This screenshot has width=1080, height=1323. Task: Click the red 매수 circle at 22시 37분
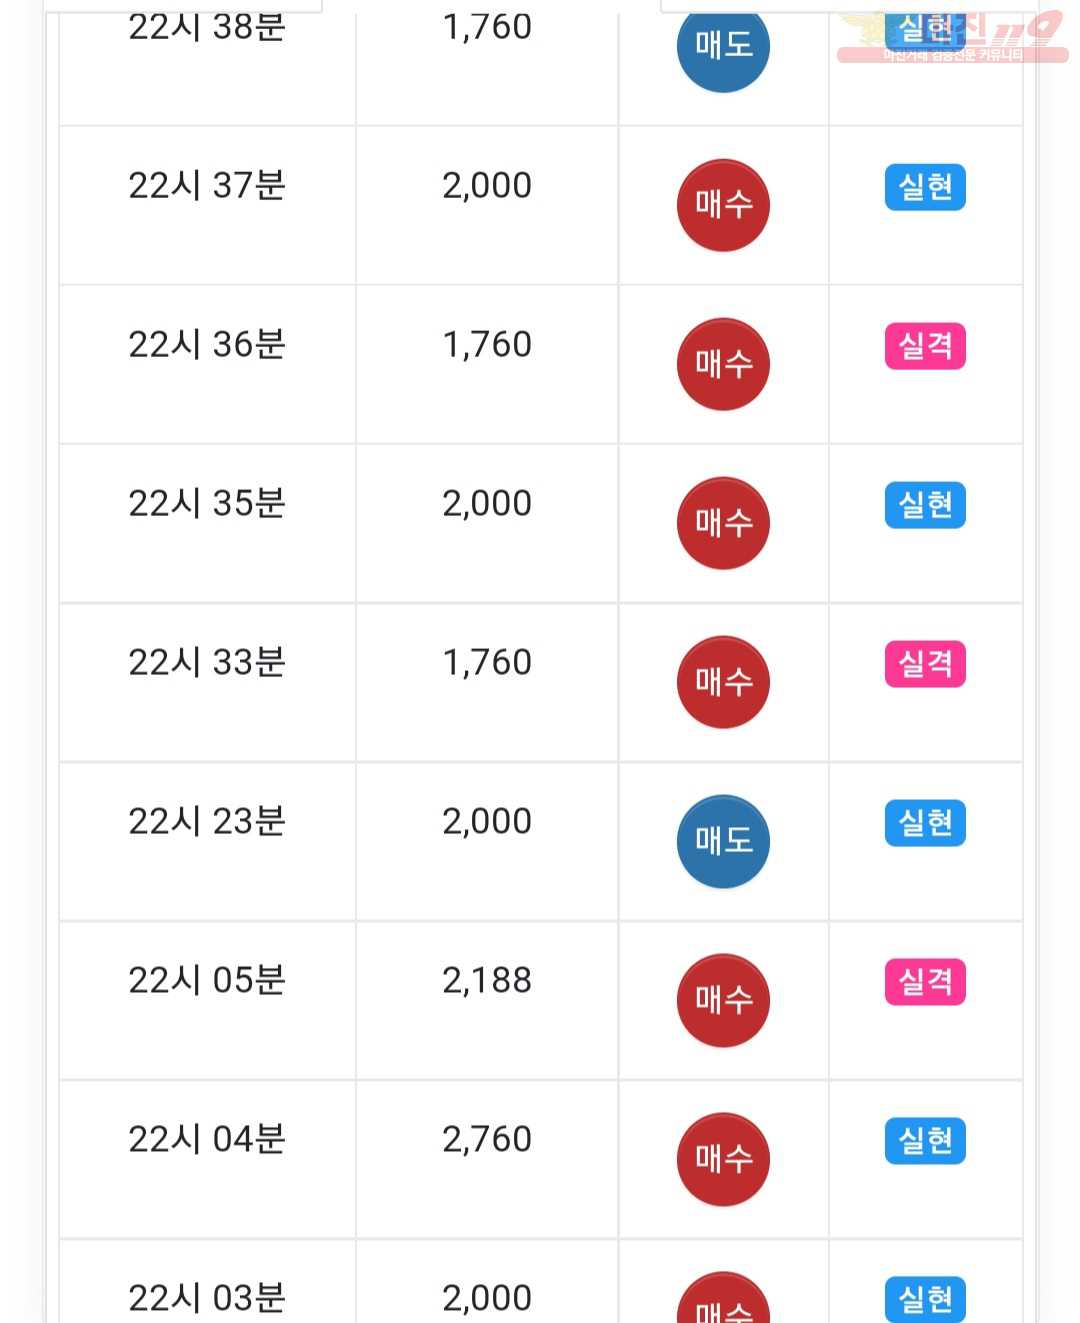tap(723, 205)
